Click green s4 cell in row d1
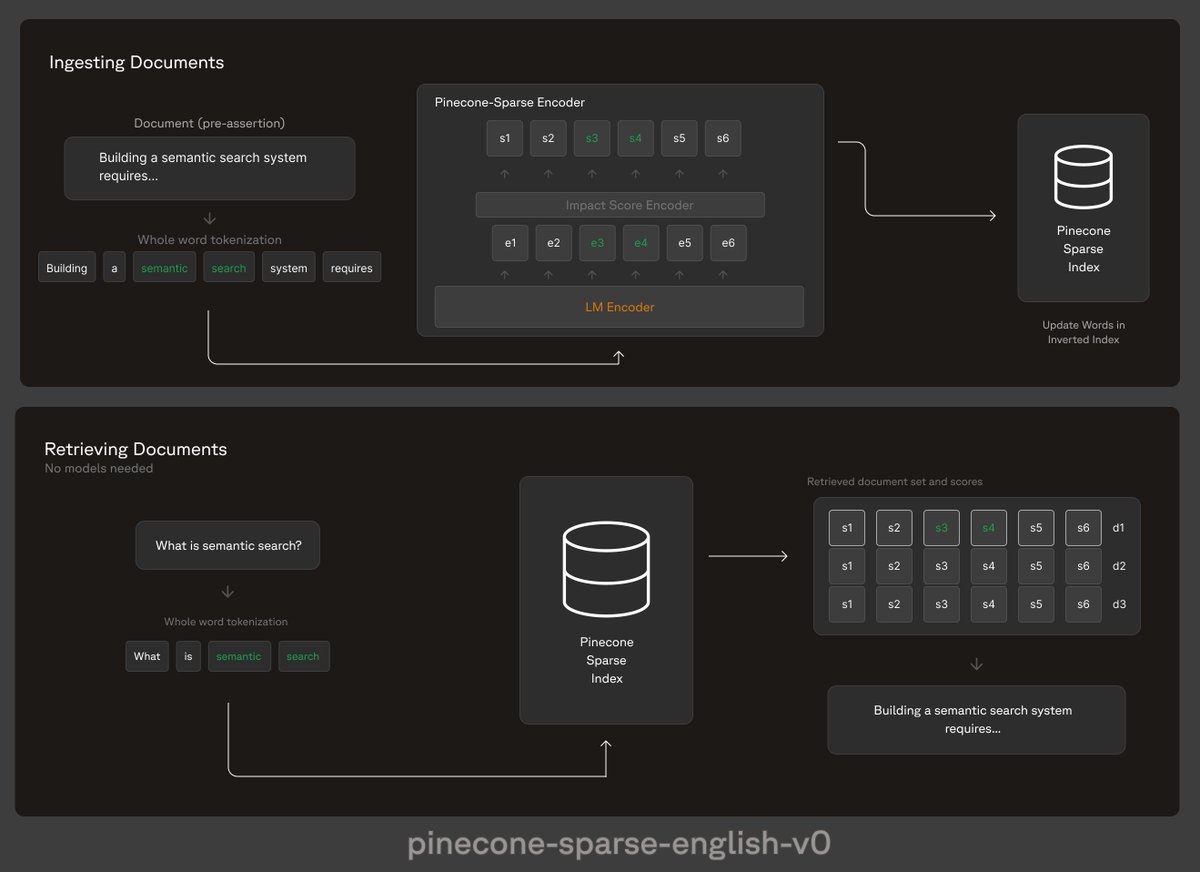Image resolution: width=1200 pixels, height=872 pixels. [989, 528]
